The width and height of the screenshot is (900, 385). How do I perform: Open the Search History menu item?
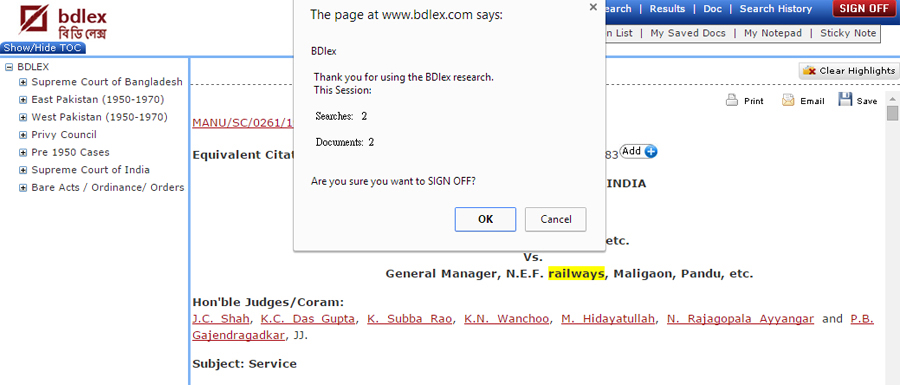coord(775,9)
